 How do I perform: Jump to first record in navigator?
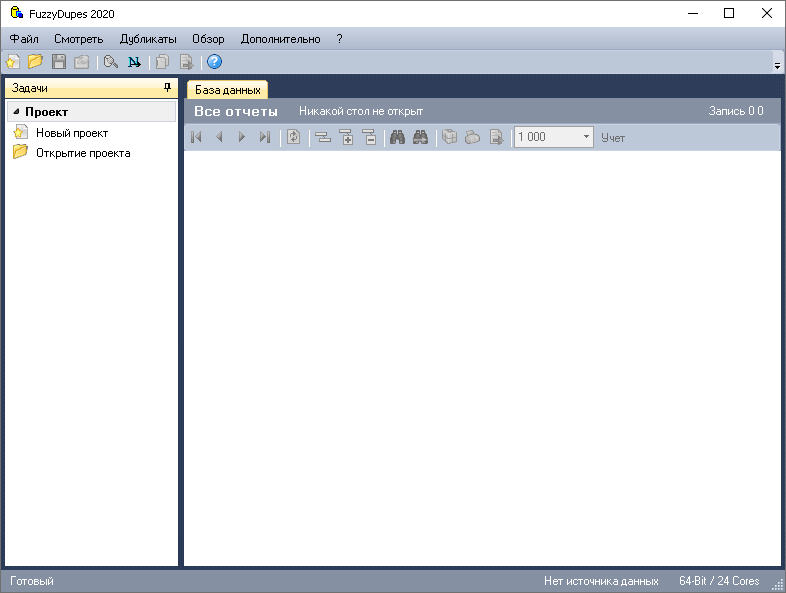tap(196, 137)
